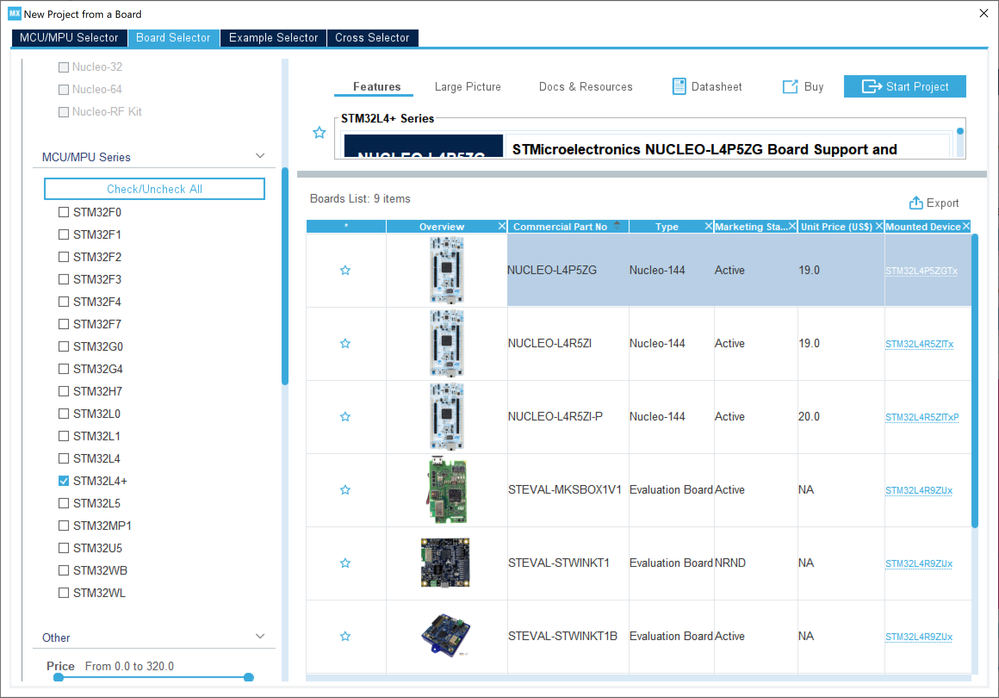
Task: Enable the STM32MP1 series filter
Action: point(64,525)
